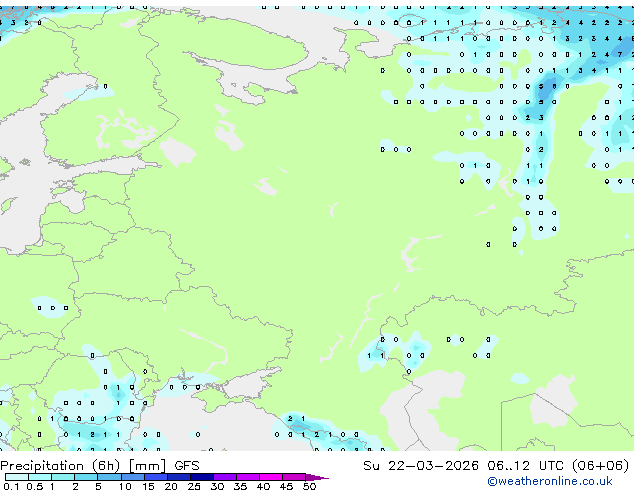Click the "0.5" legend scale label
The image size is (634, 490).
pyautogui.click(x=35, y=486)
